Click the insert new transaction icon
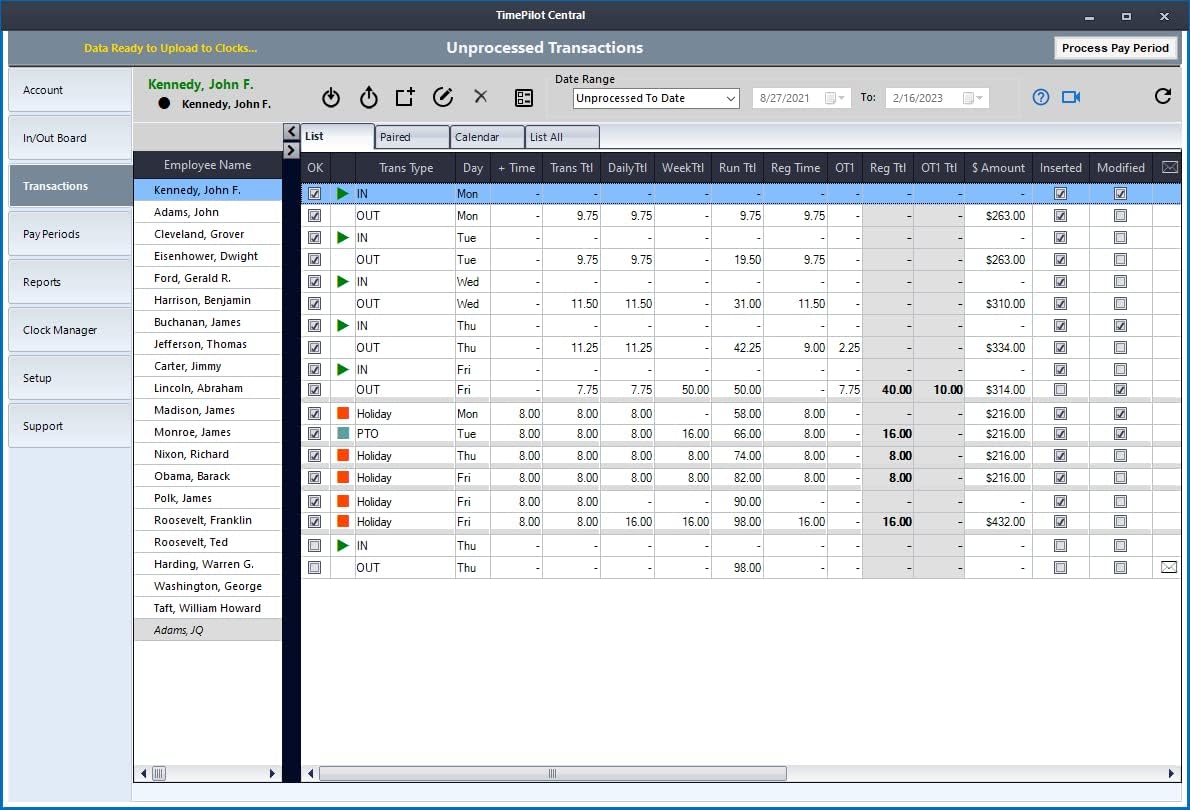Screen dimensions: 1190x810 pos(404,97)
